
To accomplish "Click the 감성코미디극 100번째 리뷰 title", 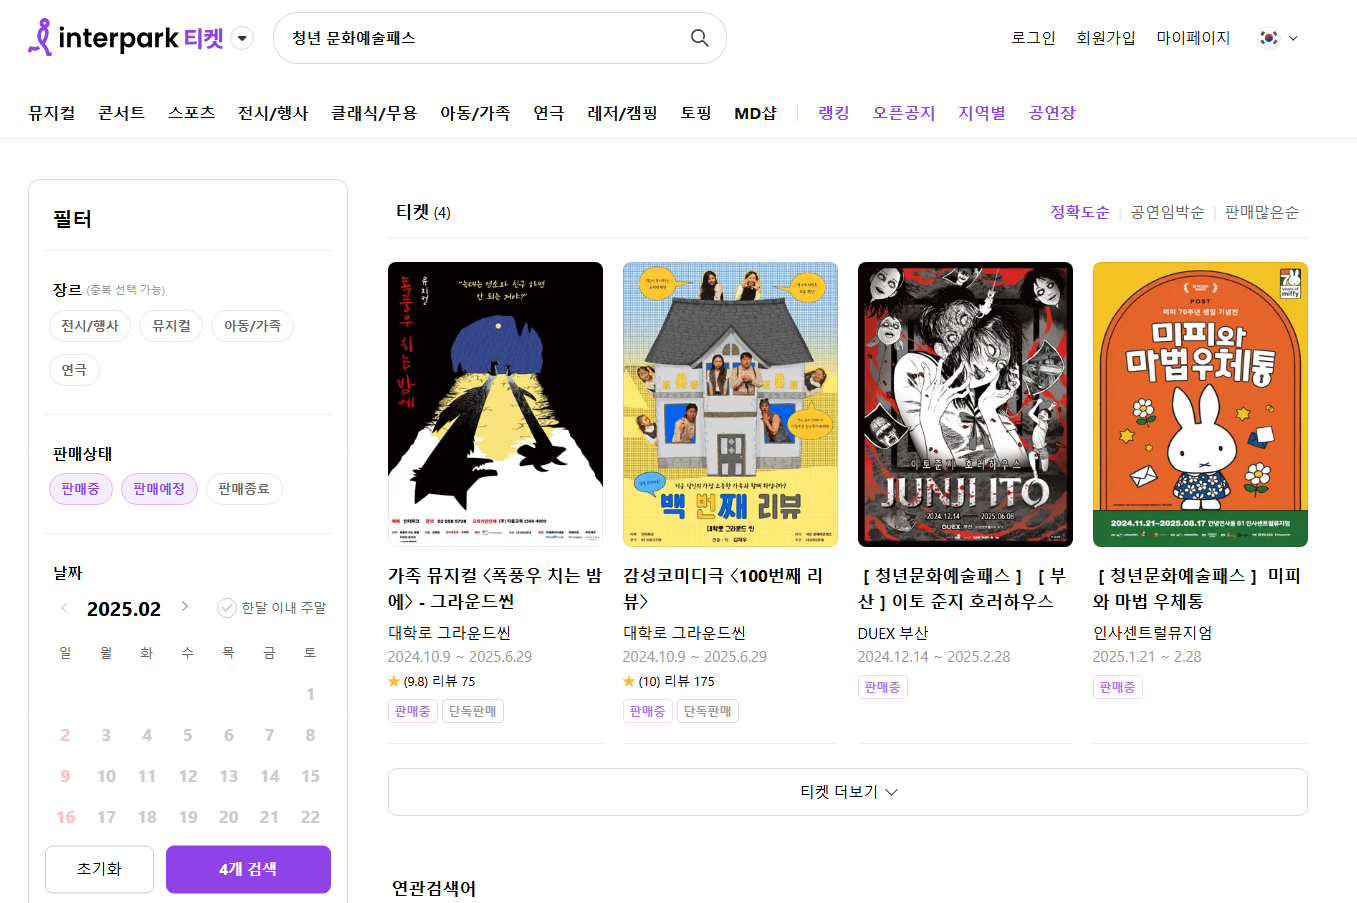I will tap(723, 589).
